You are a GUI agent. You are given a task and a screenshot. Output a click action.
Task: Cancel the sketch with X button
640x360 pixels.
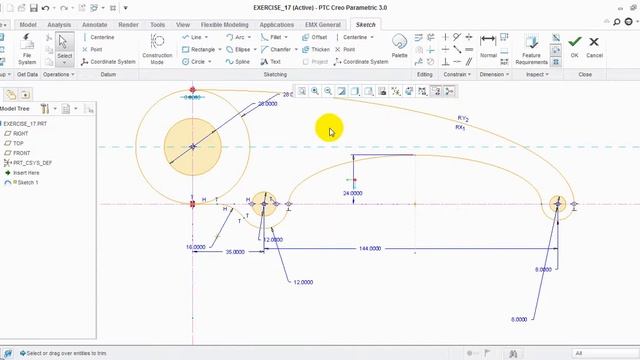click(594, 46)
